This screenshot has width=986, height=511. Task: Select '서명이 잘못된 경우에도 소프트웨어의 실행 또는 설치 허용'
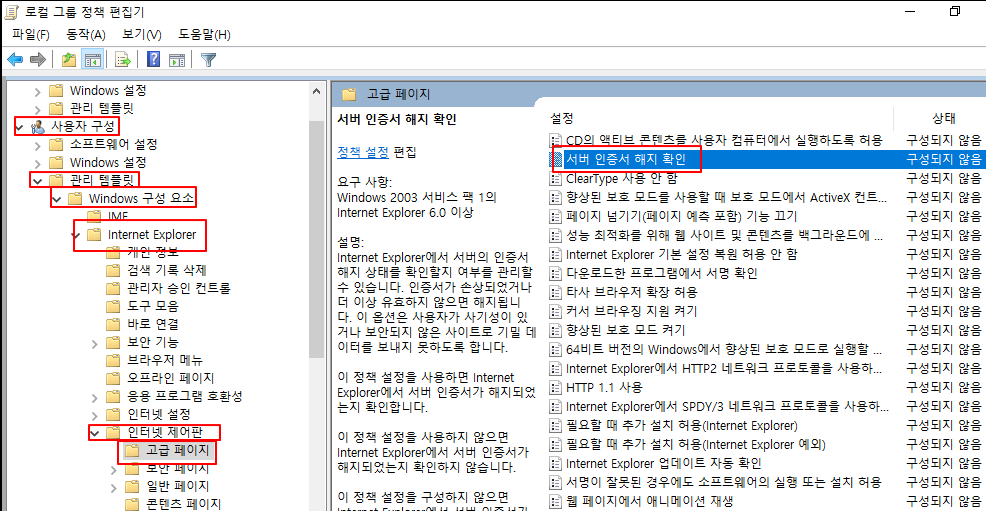[x=723, y=482]
